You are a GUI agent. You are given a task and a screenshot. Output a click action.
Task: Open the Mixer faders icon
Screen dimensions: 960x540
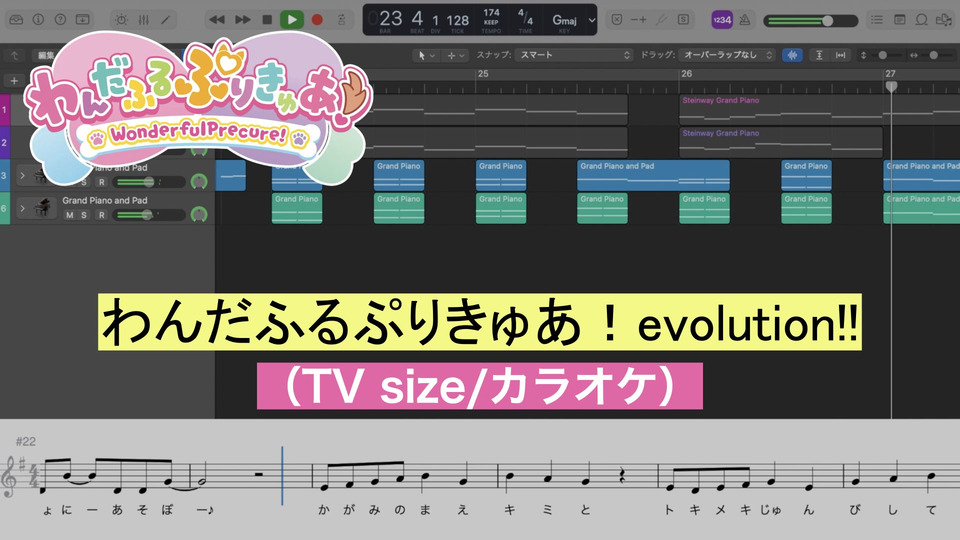point(143,20)
